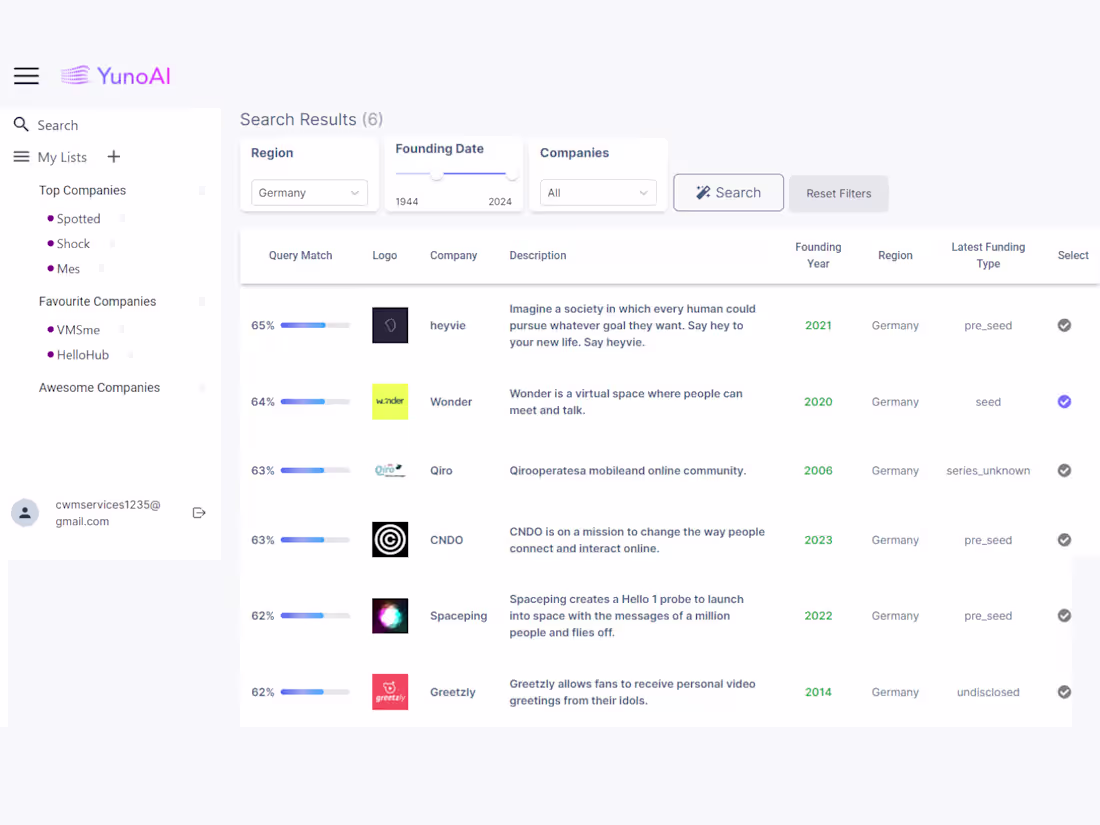Toggle the select checkmark for heyvie
This screenshot has height=825, width=1100.
[x=1064, y=326]
